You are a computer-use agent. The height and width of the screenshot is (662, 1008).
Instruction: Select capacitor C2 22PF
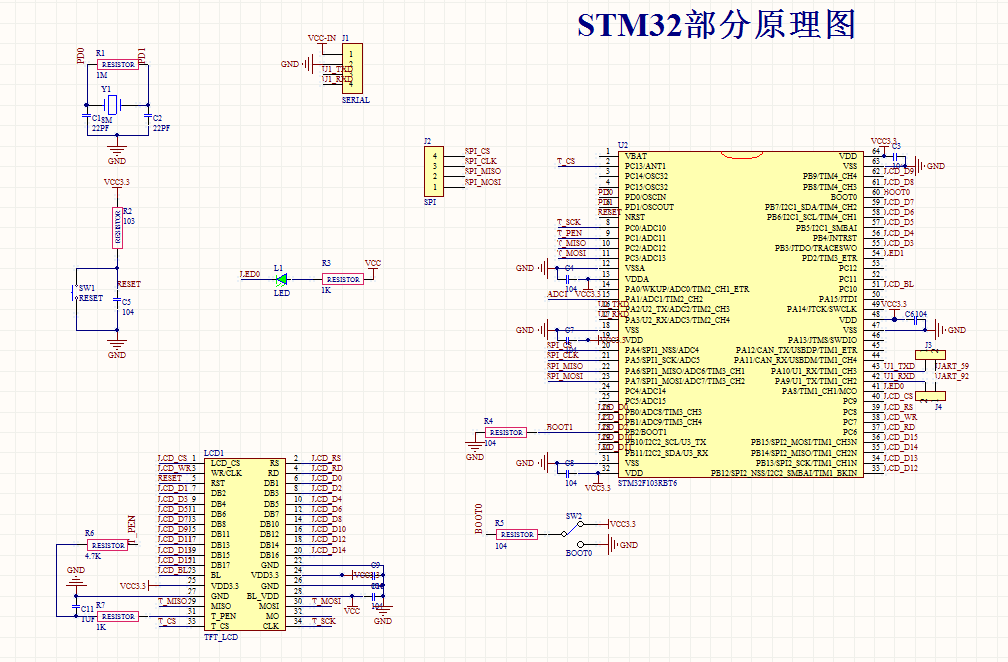point(148,117)
